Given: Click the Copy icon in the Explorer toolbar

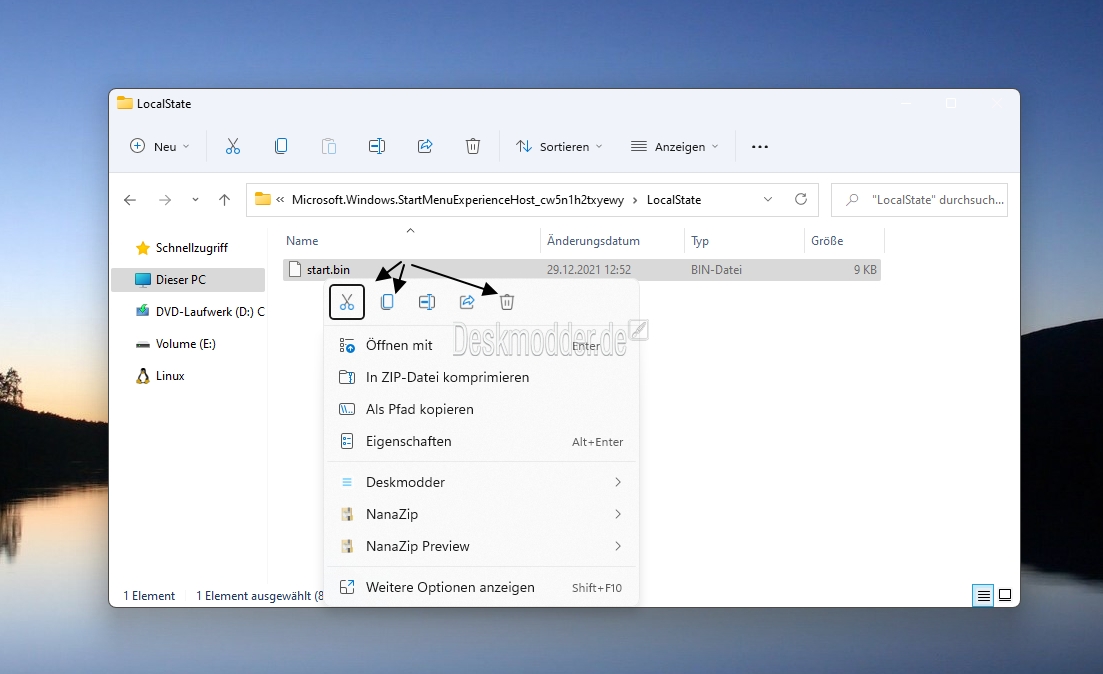Looking at the screenshot, I should pos(281,146).
